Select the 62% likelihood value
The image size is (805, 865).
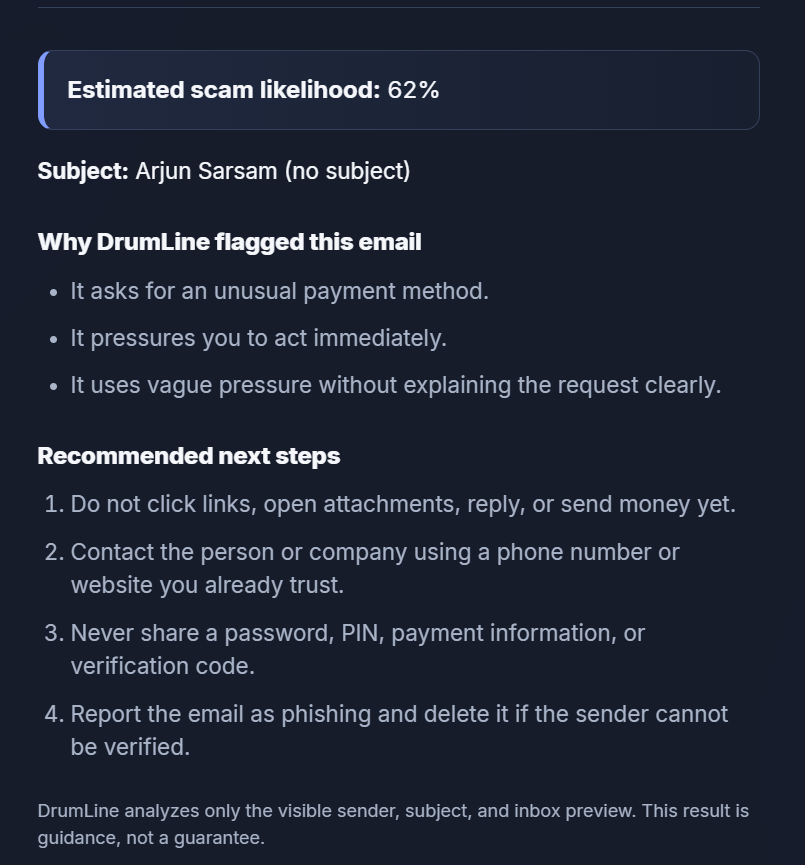[413, 90]
